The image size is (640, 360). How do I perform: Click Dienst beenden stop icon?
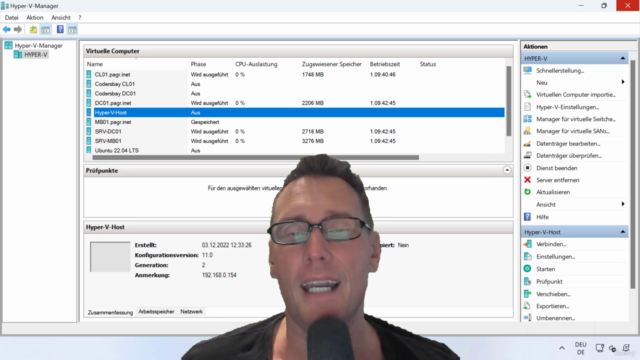tap(528, 168)
